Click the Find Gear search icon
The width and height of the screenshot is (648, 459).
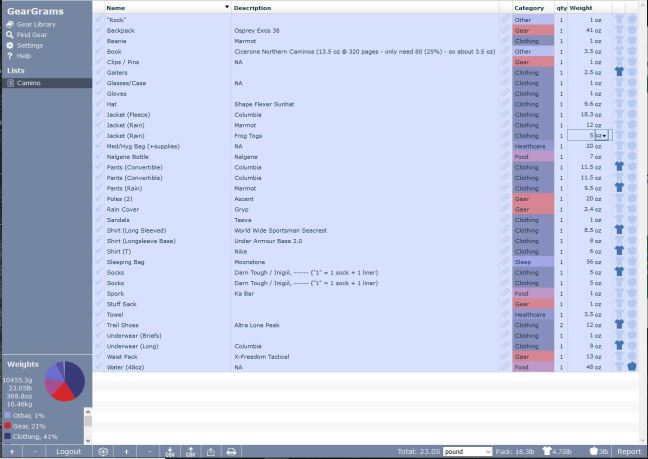coord(10,35)
